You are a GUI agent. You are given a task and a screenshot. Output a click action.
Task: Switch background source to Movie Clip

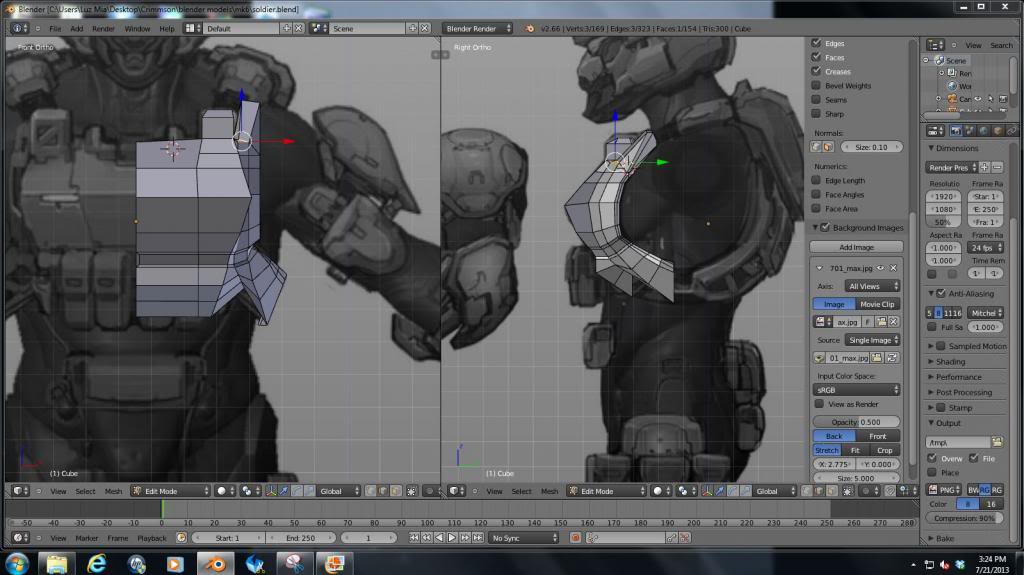[x=878, y=304]
